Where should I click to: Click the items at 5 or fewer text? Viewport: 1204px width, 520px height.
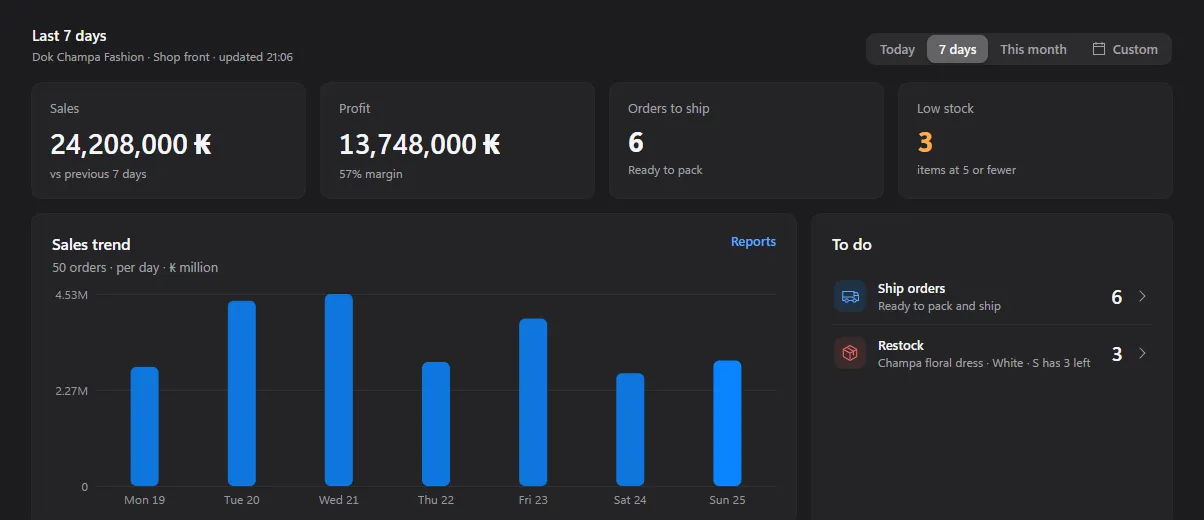(966, 170)
